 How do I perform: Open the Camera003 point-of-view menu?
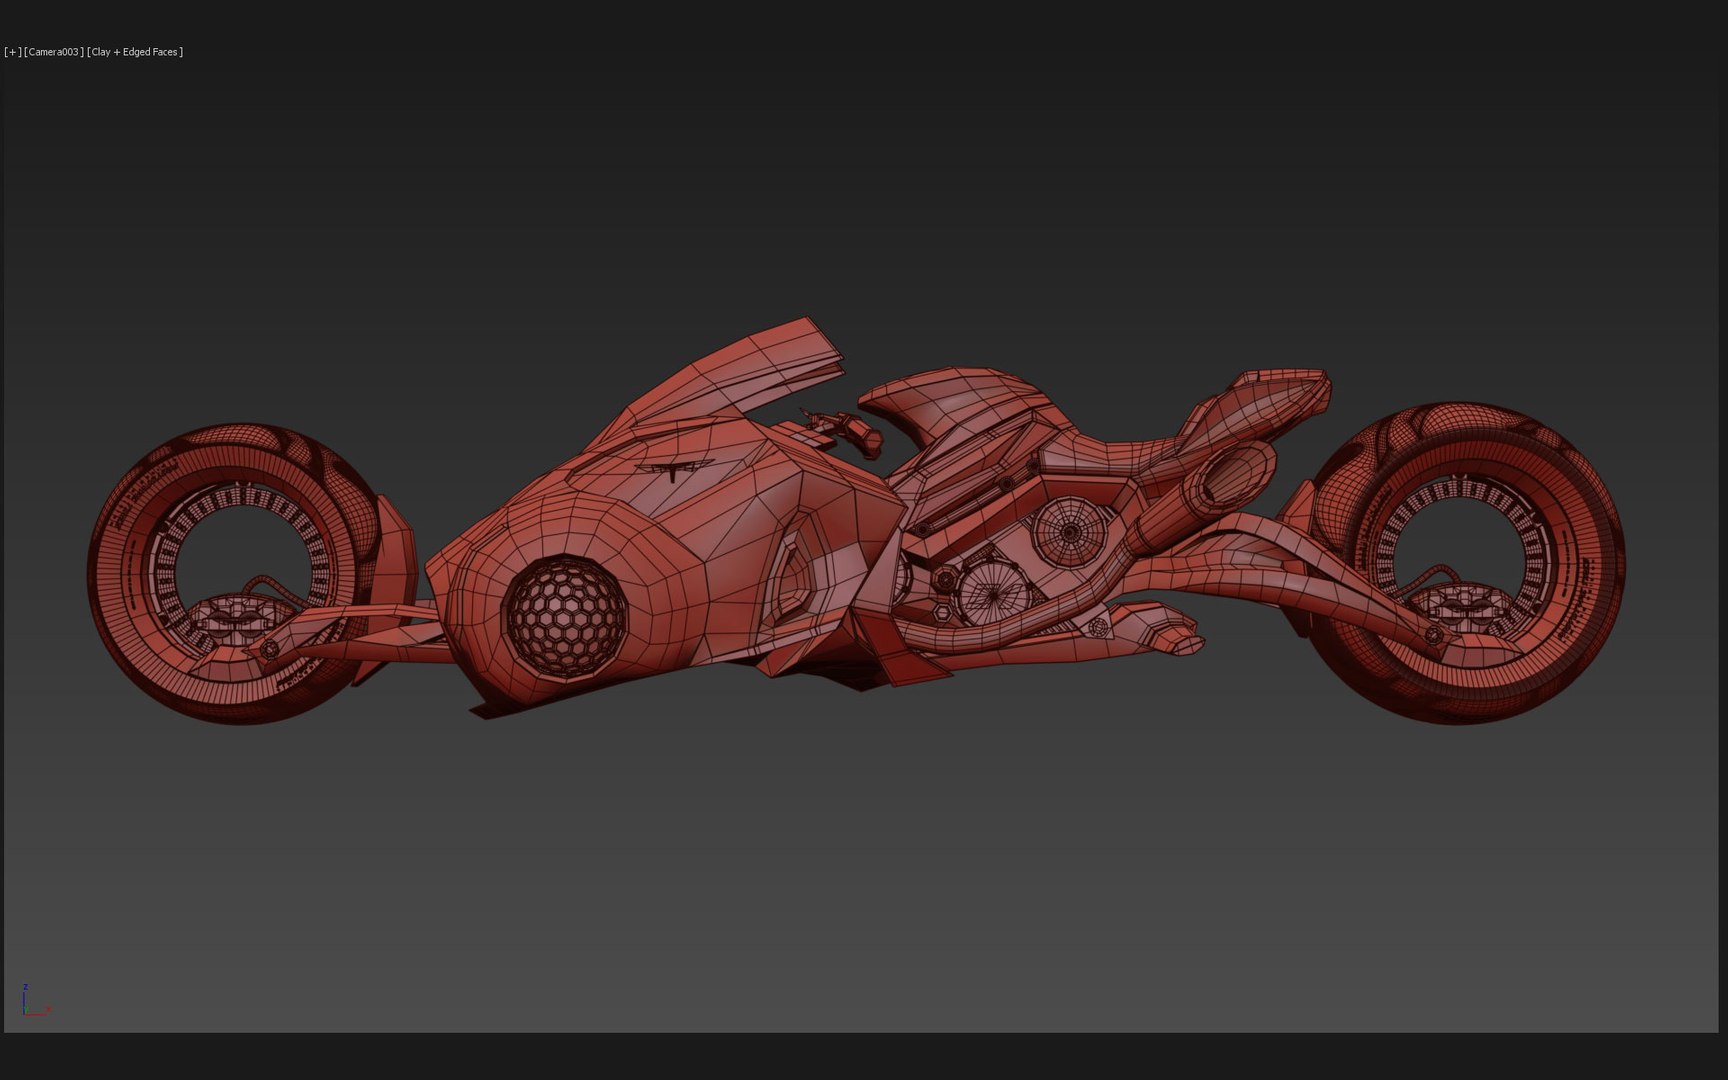click(x=54, y=52)
